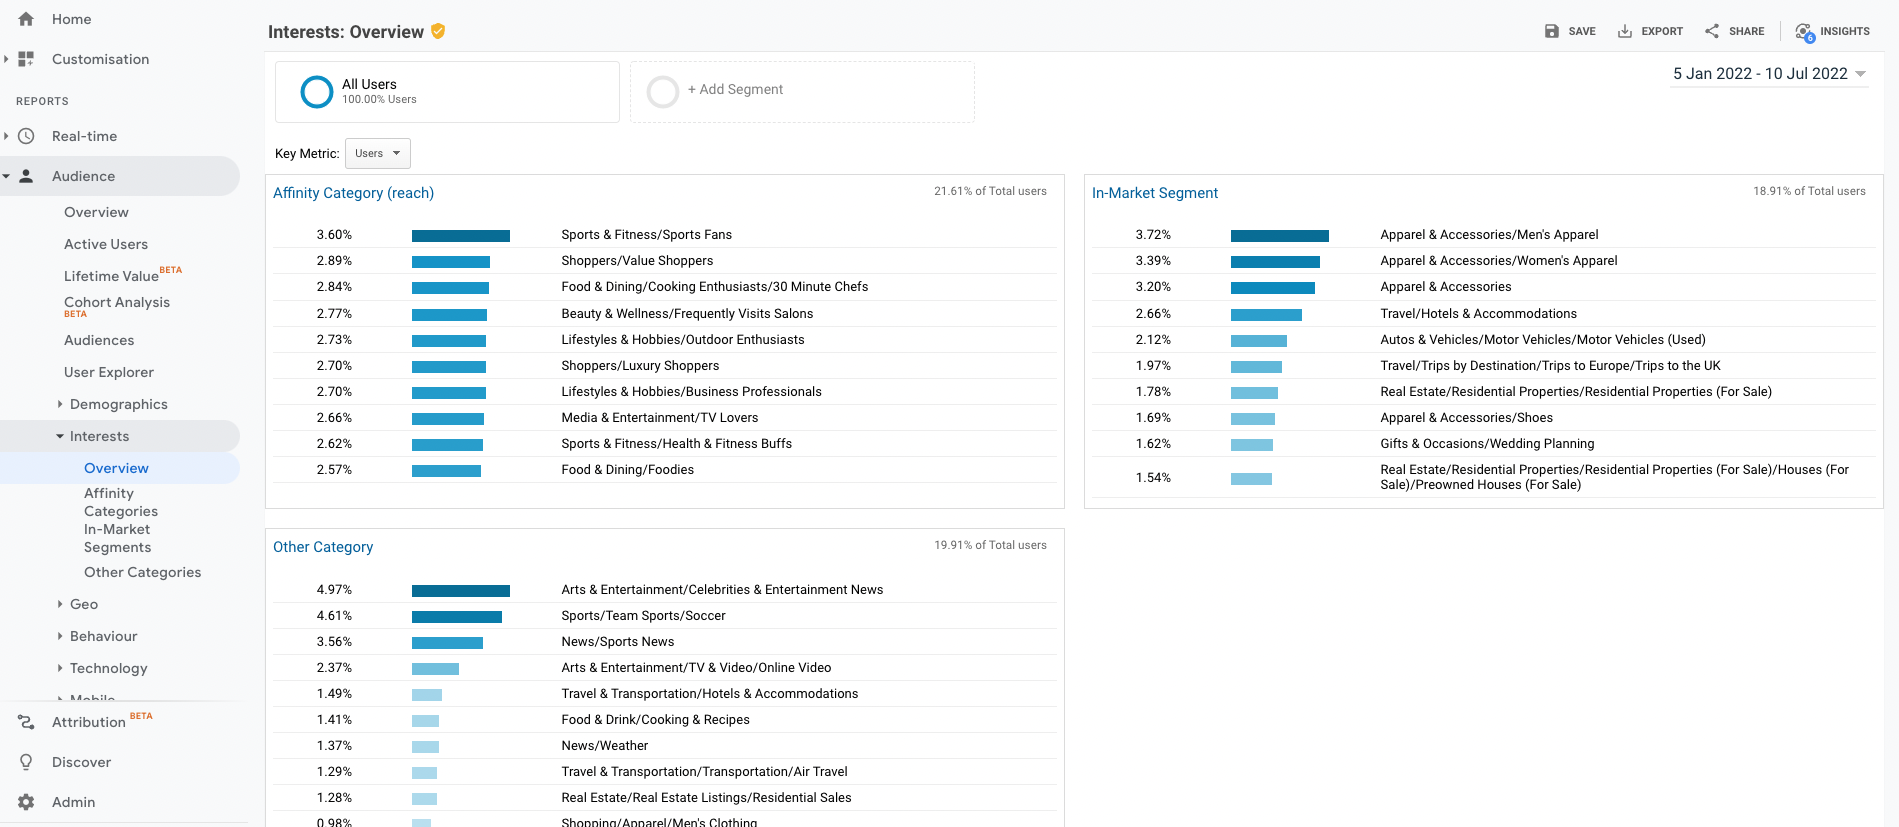Click the Admin gear icon
1899x827 pixels.
click(26, 802)
